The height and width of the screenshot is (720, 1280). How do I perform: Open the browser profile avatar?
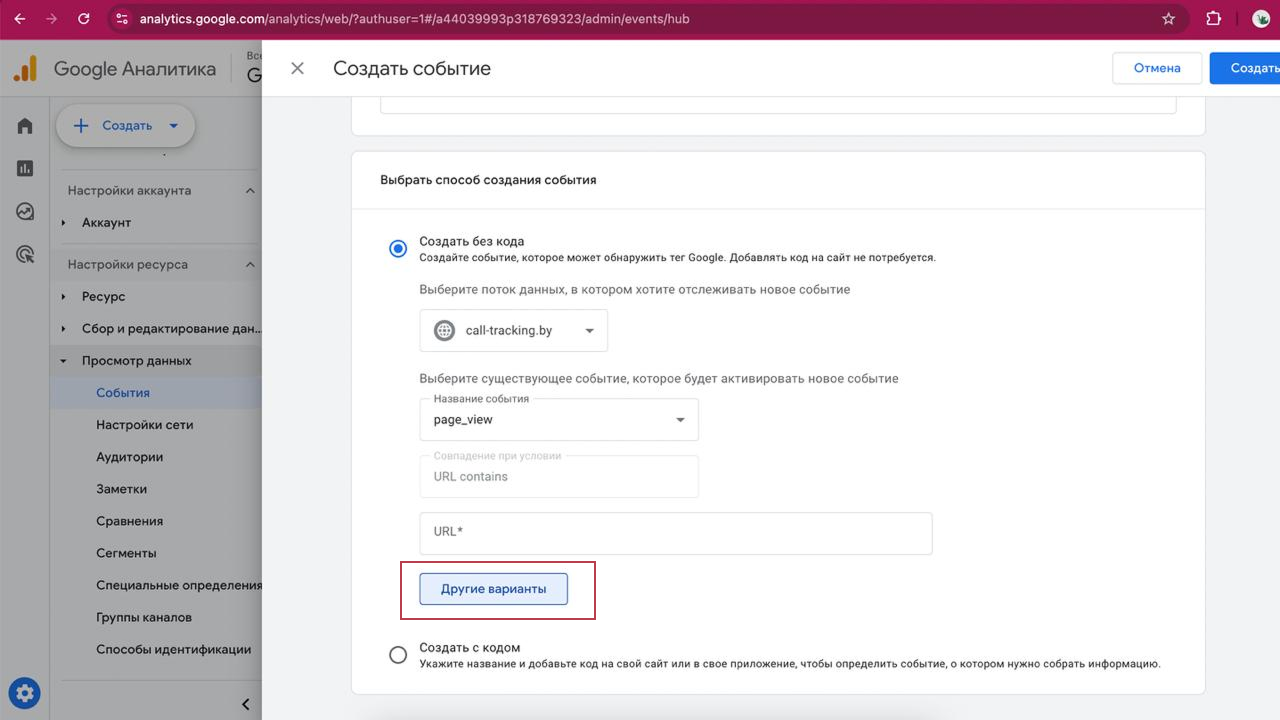pyautogui.click(x=1261, y=19)
